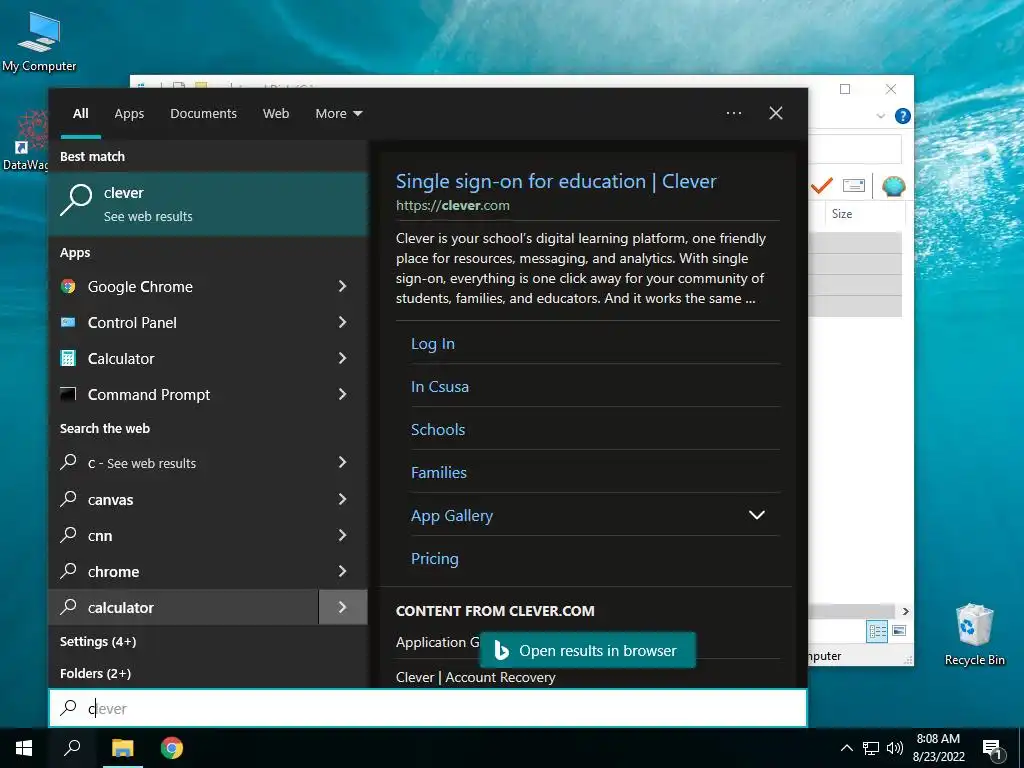The height and width of the screenshot is (768, 1024).
Task: Click the orange checkmark icon in background window
Action: (x=822, y=186)
